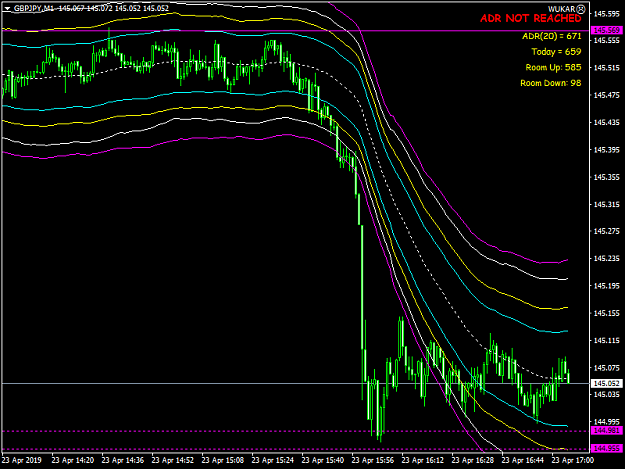Image resolution: width=625 pixels, height=469 pixels.
Task: Click the current price 145.052 tag
Action: [x=606, y=383]
